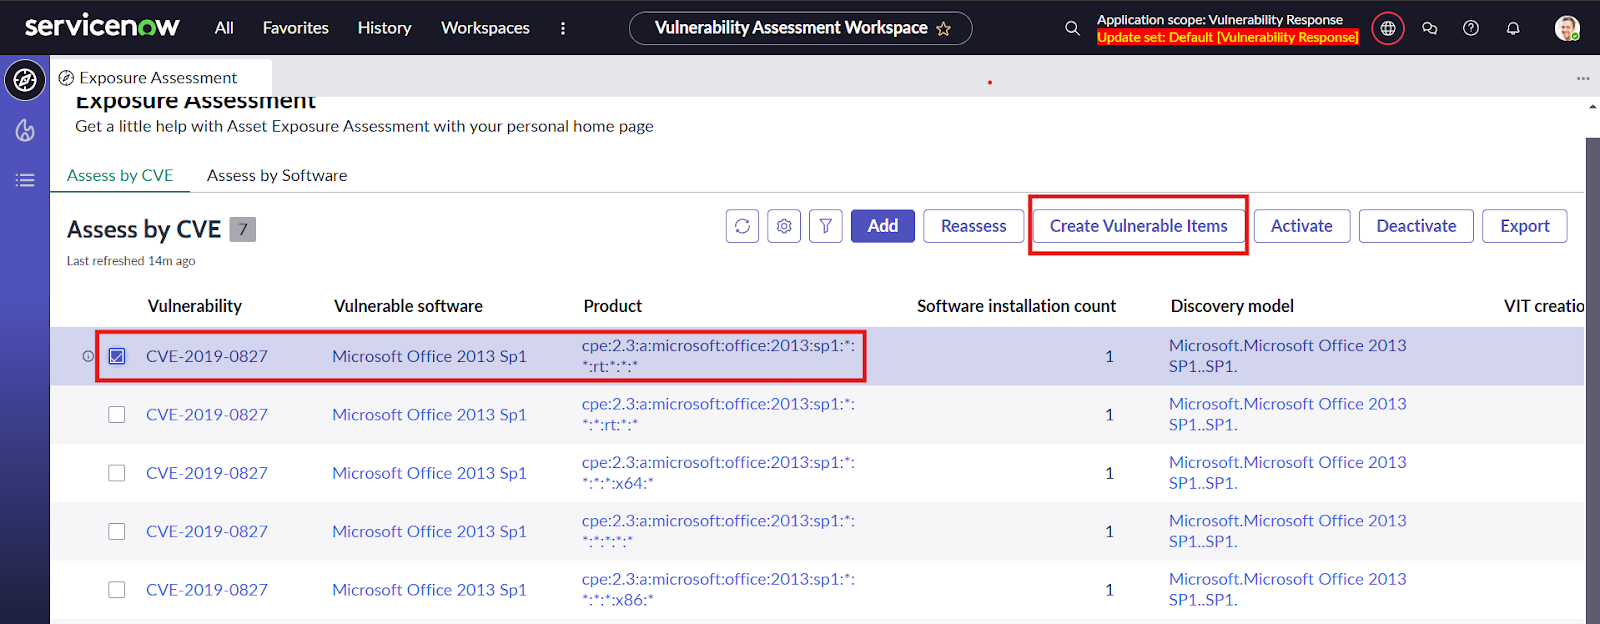The width and height of the screenshot is (1600, 624).
Task: Show notifications bell
Action: click(x=1513, y=28)
